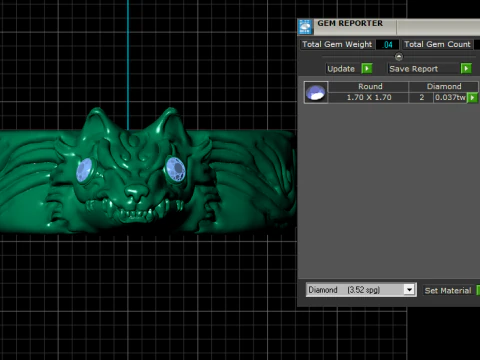Click the round gem thumbnail in the report row
Image resolution: width=480 pixels, height=360 pixels.
pyautogui.click(x=316, y=92)
